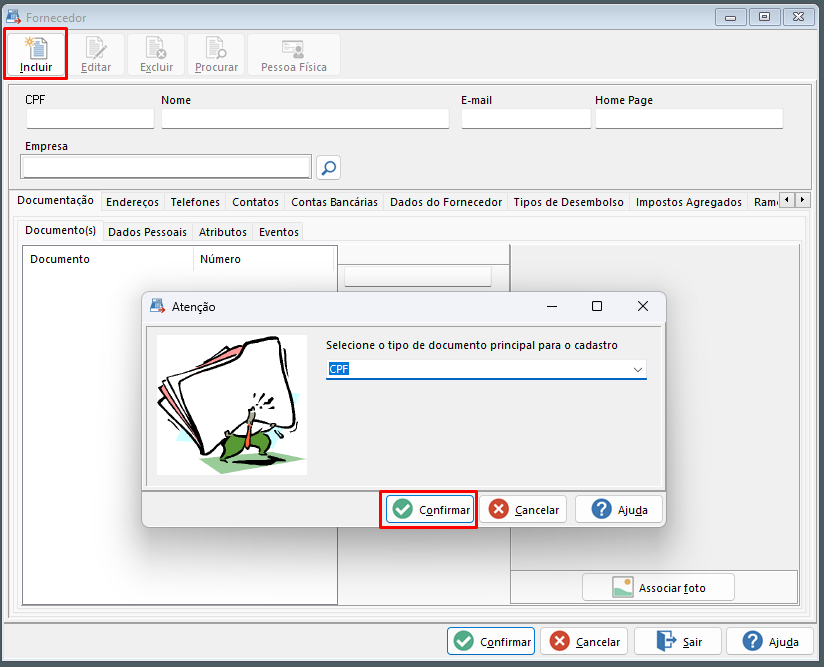
Task: Confirm the document type in Atenção dialog
Action: (x=430, y=509)
